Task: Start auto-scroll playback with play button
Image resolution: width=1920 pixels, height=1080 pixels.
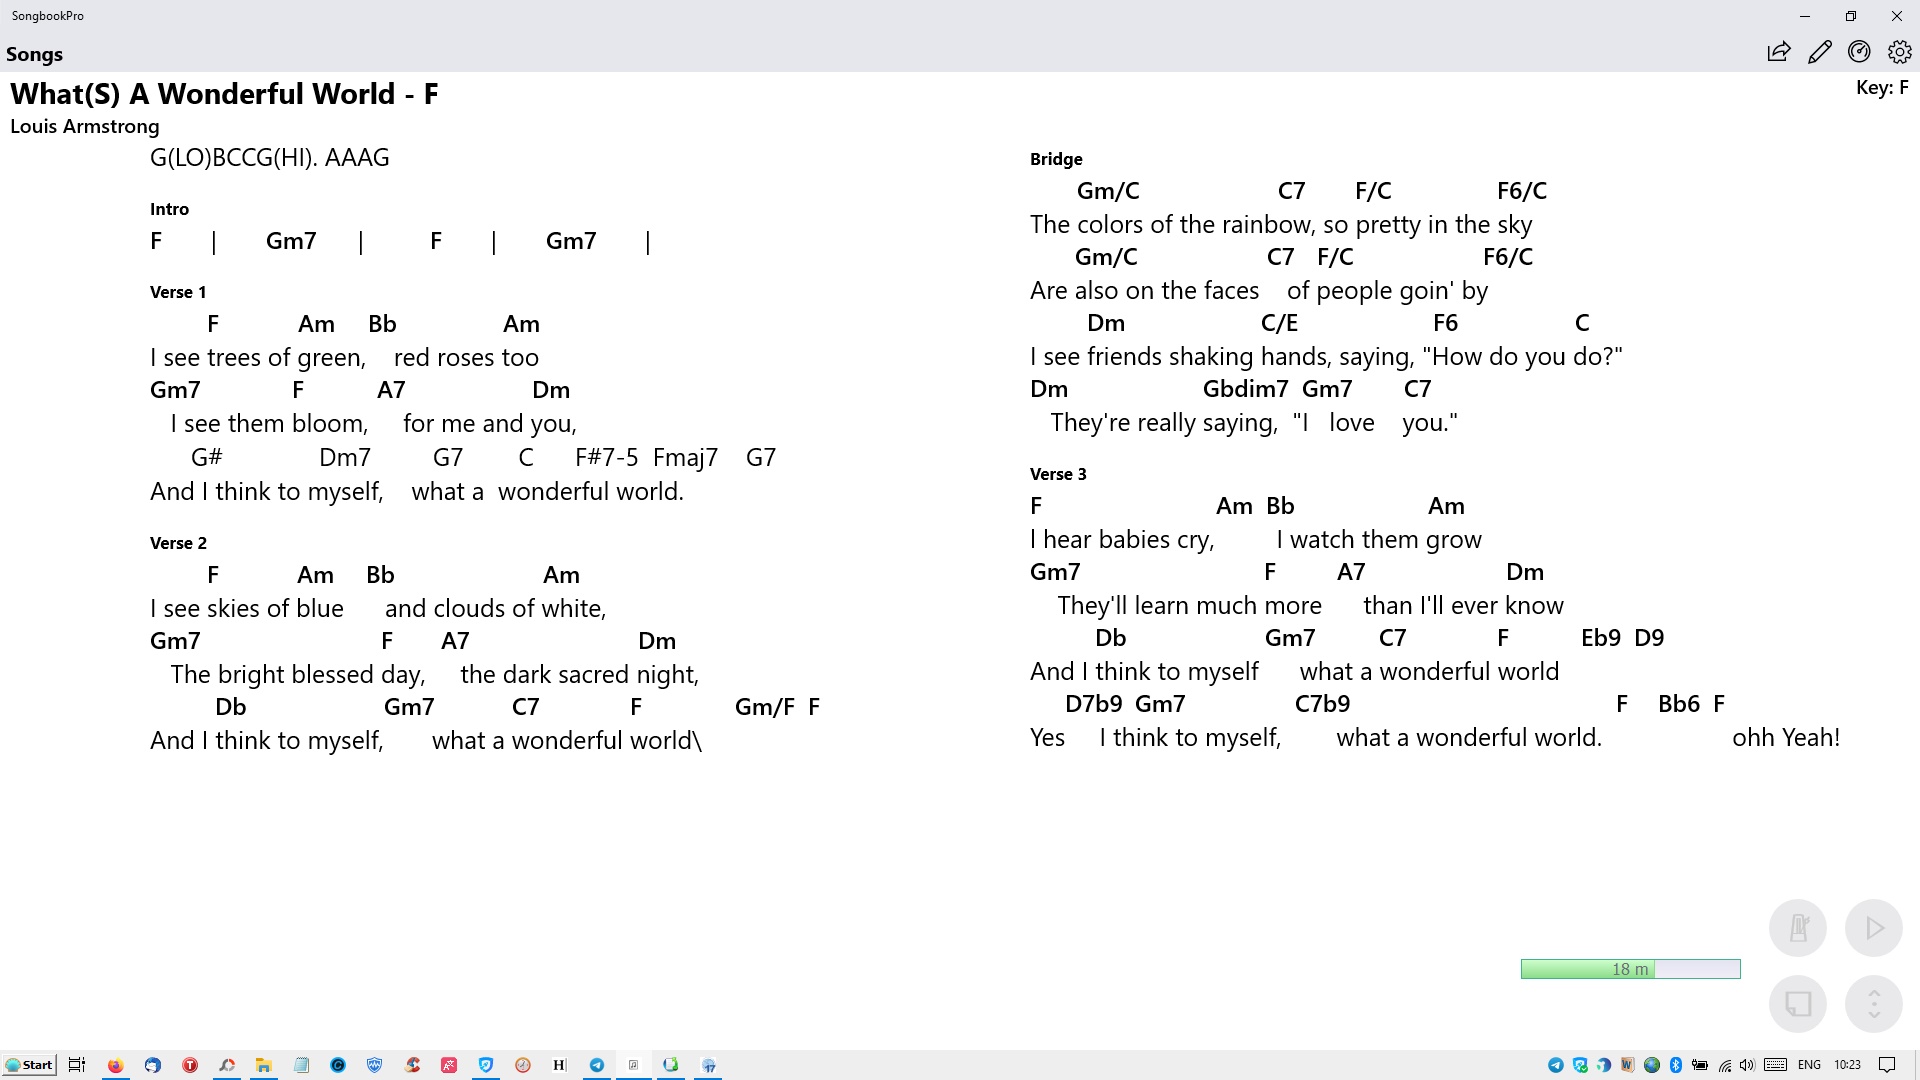Action: pyautogui.click(x=1874, y=928)
